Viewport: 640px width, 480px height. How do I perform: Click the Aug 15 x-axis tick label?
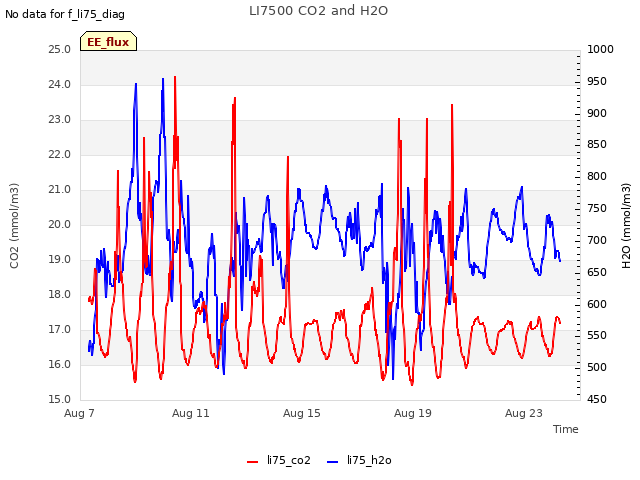pyautogui.click(x=302, y=413)
